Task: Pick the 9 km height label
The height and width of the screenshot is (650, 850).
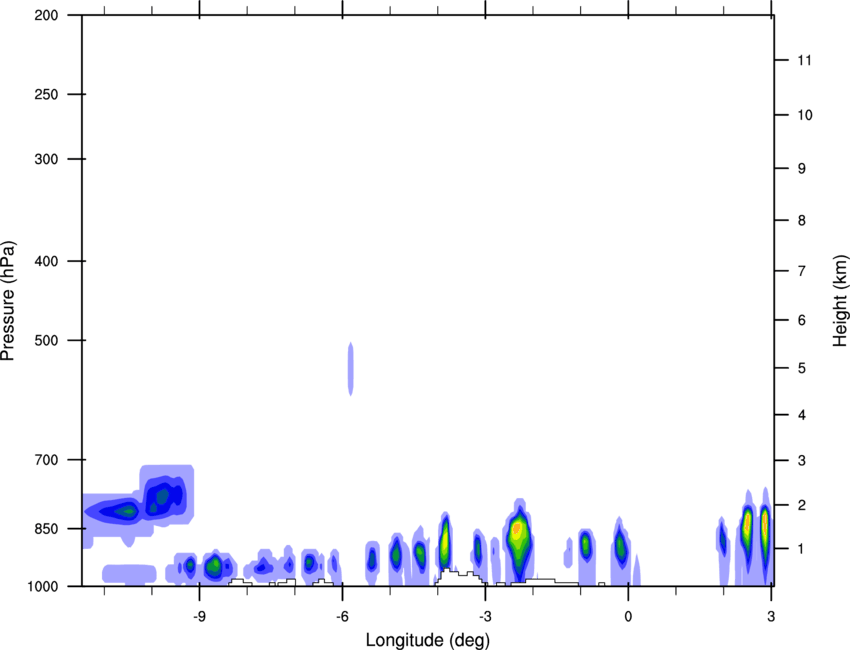Action: pos(801,169)
